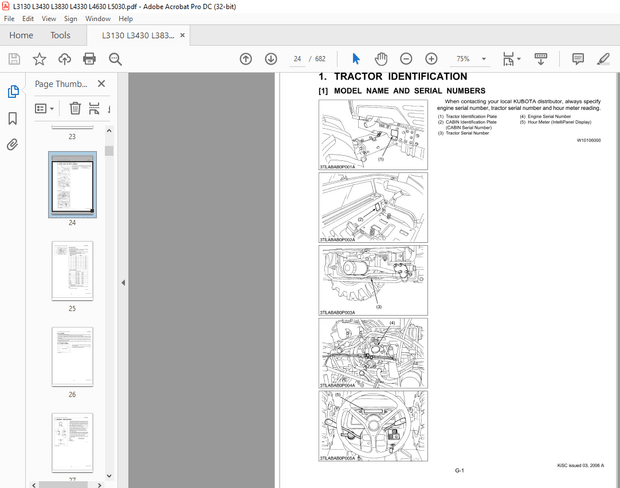Open the Sign menu
The height and width of the screenshot is (488, 620).
click(x=70, y=19)
